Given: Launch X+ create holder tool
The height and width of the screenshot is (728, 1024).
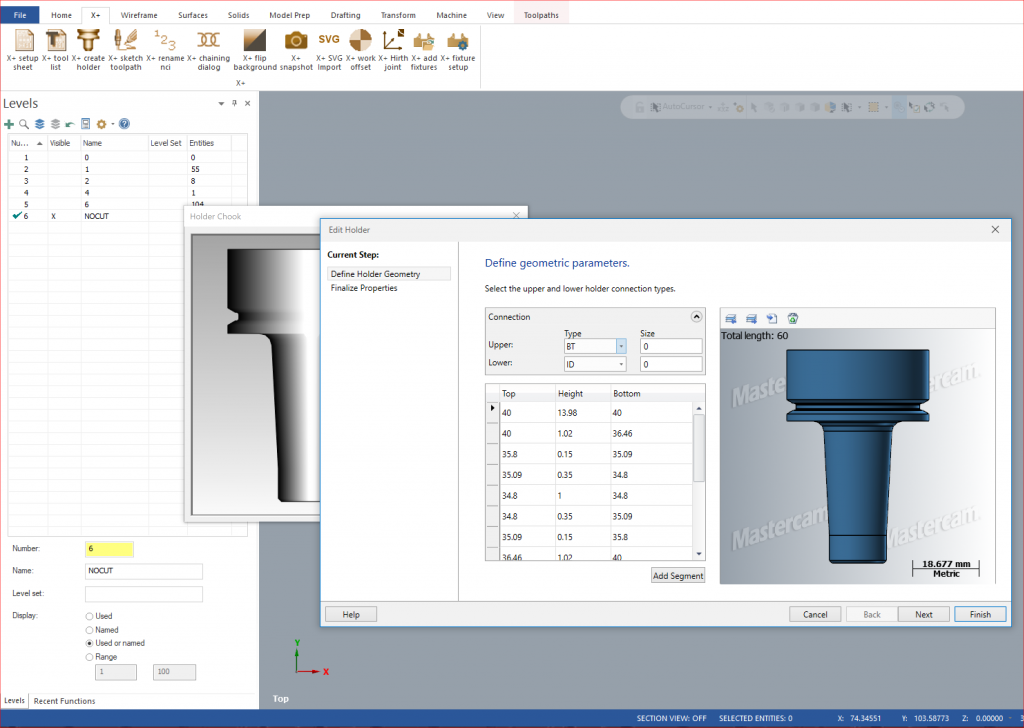Looking at the screenshot, I should tap(89, 42).
